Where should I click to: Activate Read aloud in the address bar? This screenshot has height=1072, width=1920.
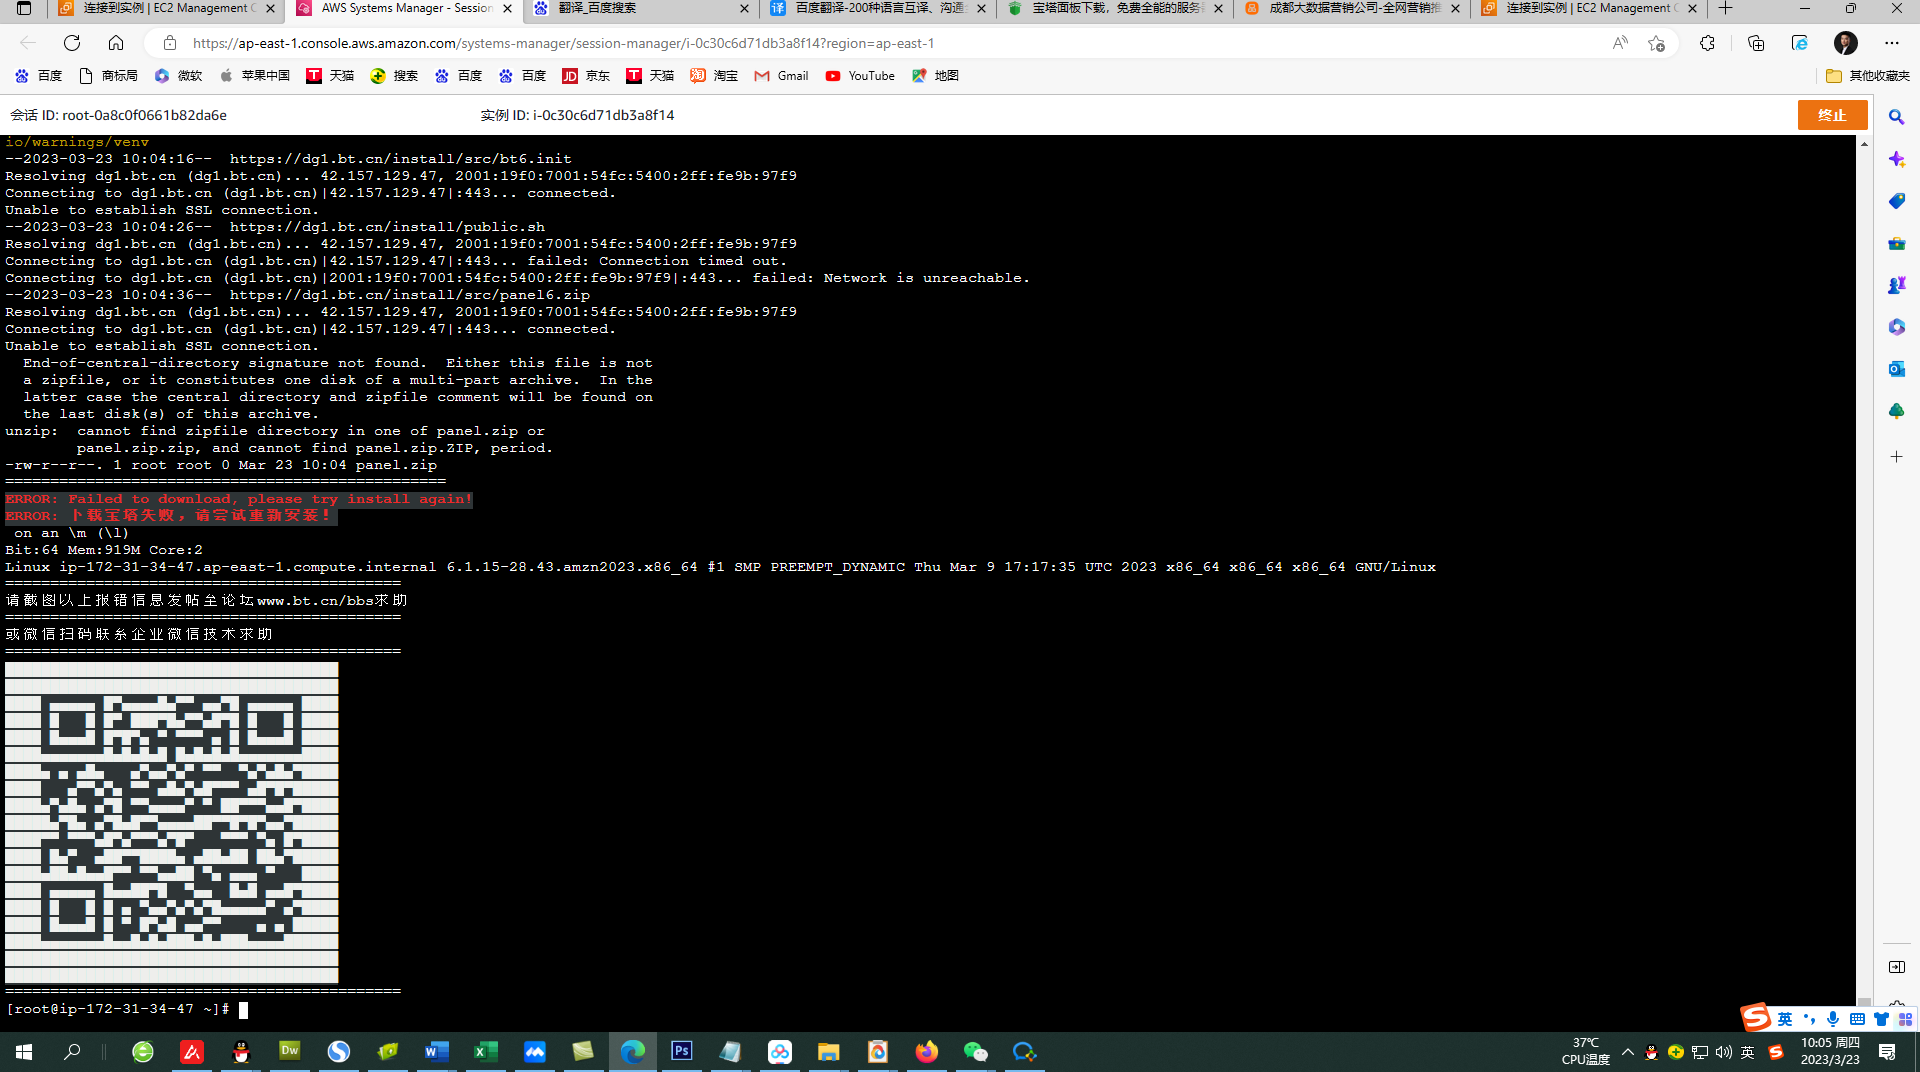pyautogui.click(x=1620, y=43)
